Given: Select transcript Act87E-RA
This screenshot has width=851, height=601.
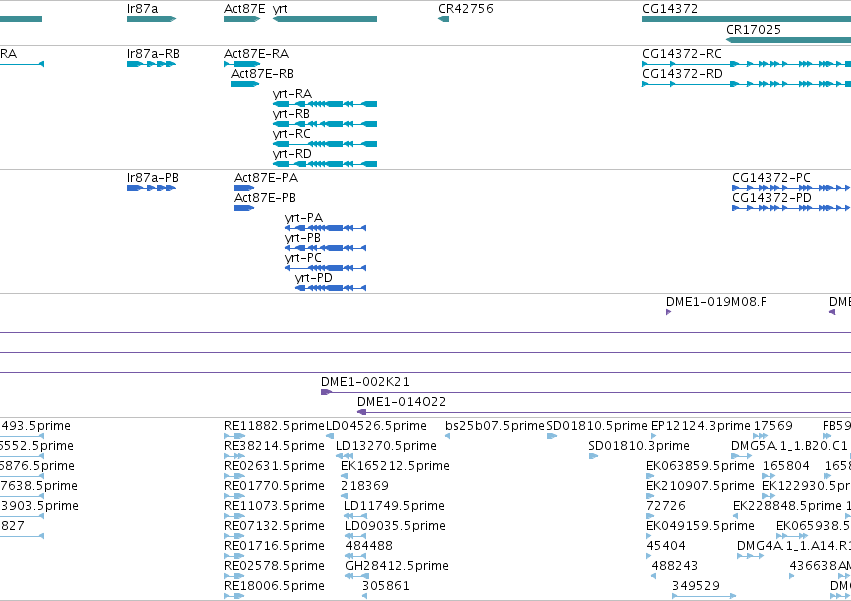Looking at the screenshot, I should (x=242, y=64).
